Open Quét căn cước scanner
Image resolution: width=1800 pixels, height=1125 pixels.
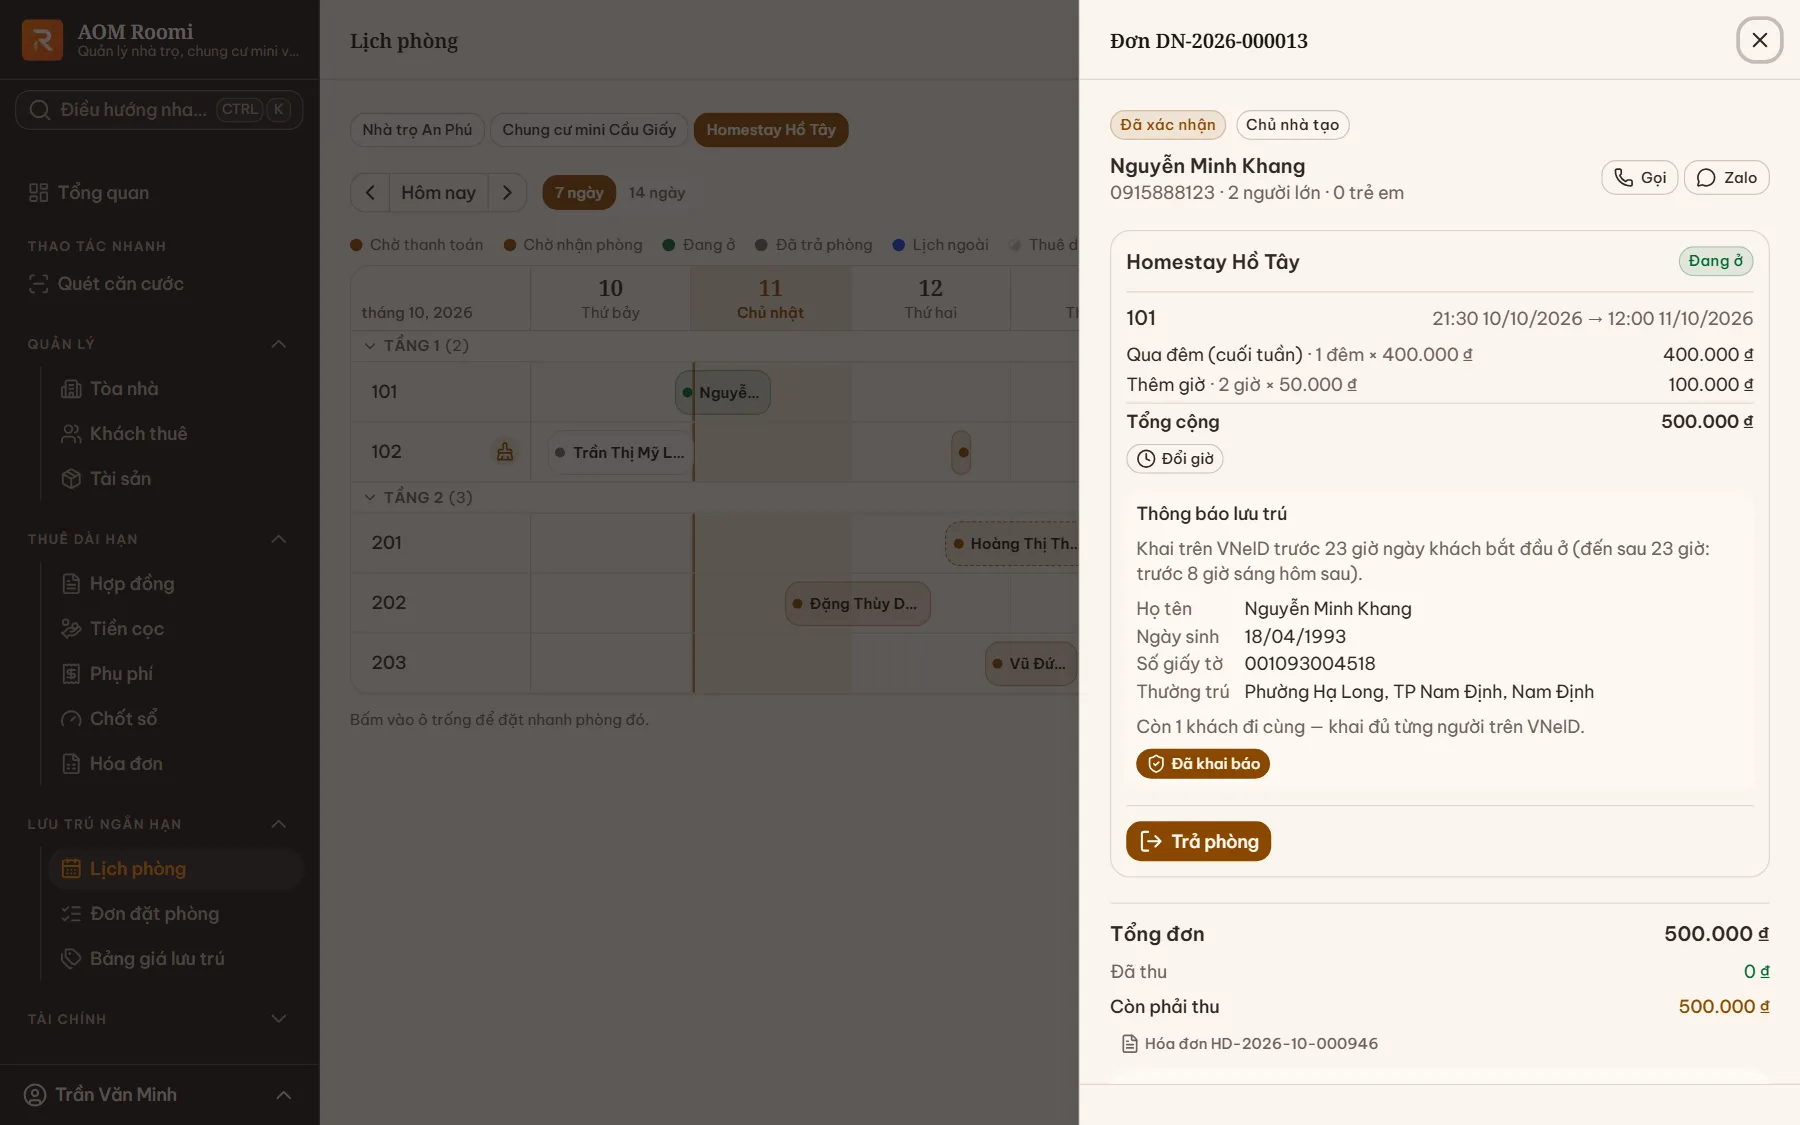pyautogui.click(x=159, y=283)
